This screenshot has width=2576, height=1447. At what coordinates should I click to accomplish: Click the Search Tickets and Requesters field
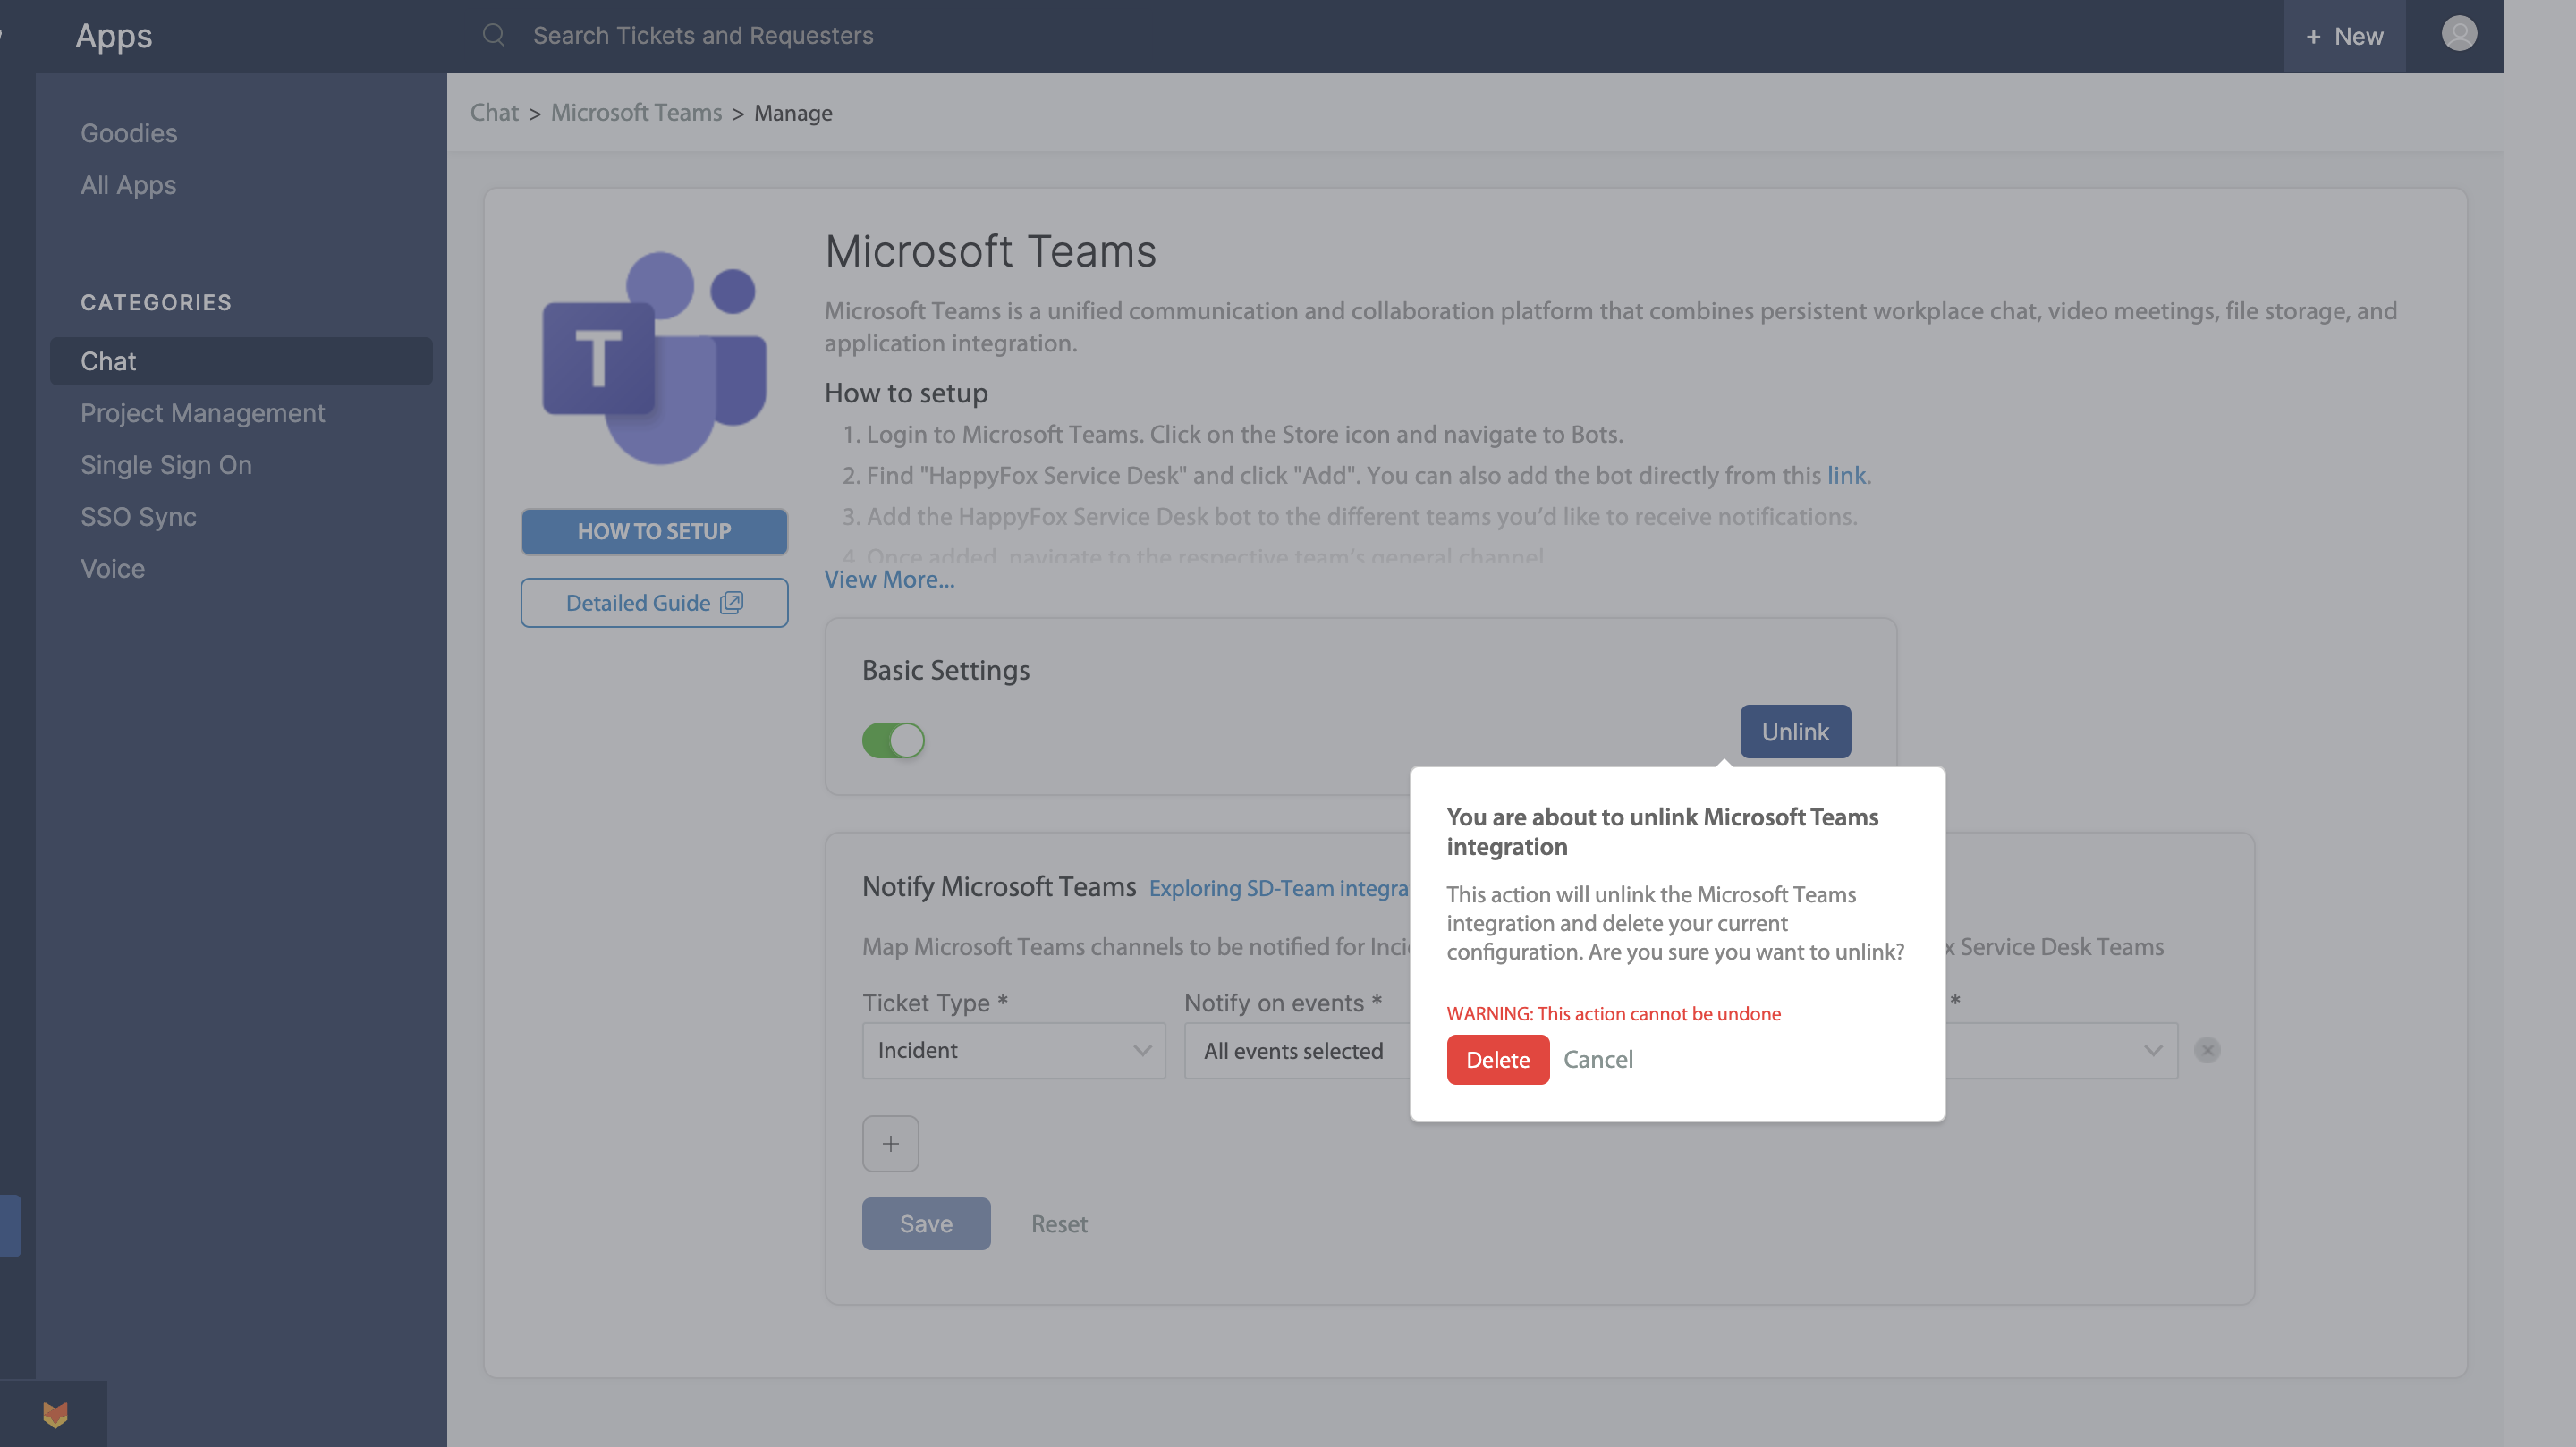point(703,35)
